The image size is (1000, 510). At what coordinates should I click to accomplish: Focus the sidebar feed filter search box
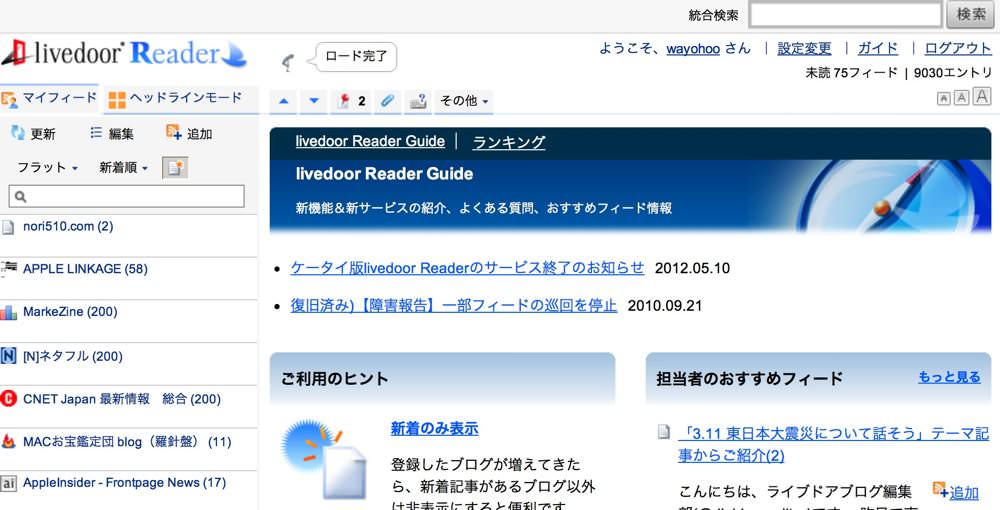pyautogui.click(x=126, y=196)
